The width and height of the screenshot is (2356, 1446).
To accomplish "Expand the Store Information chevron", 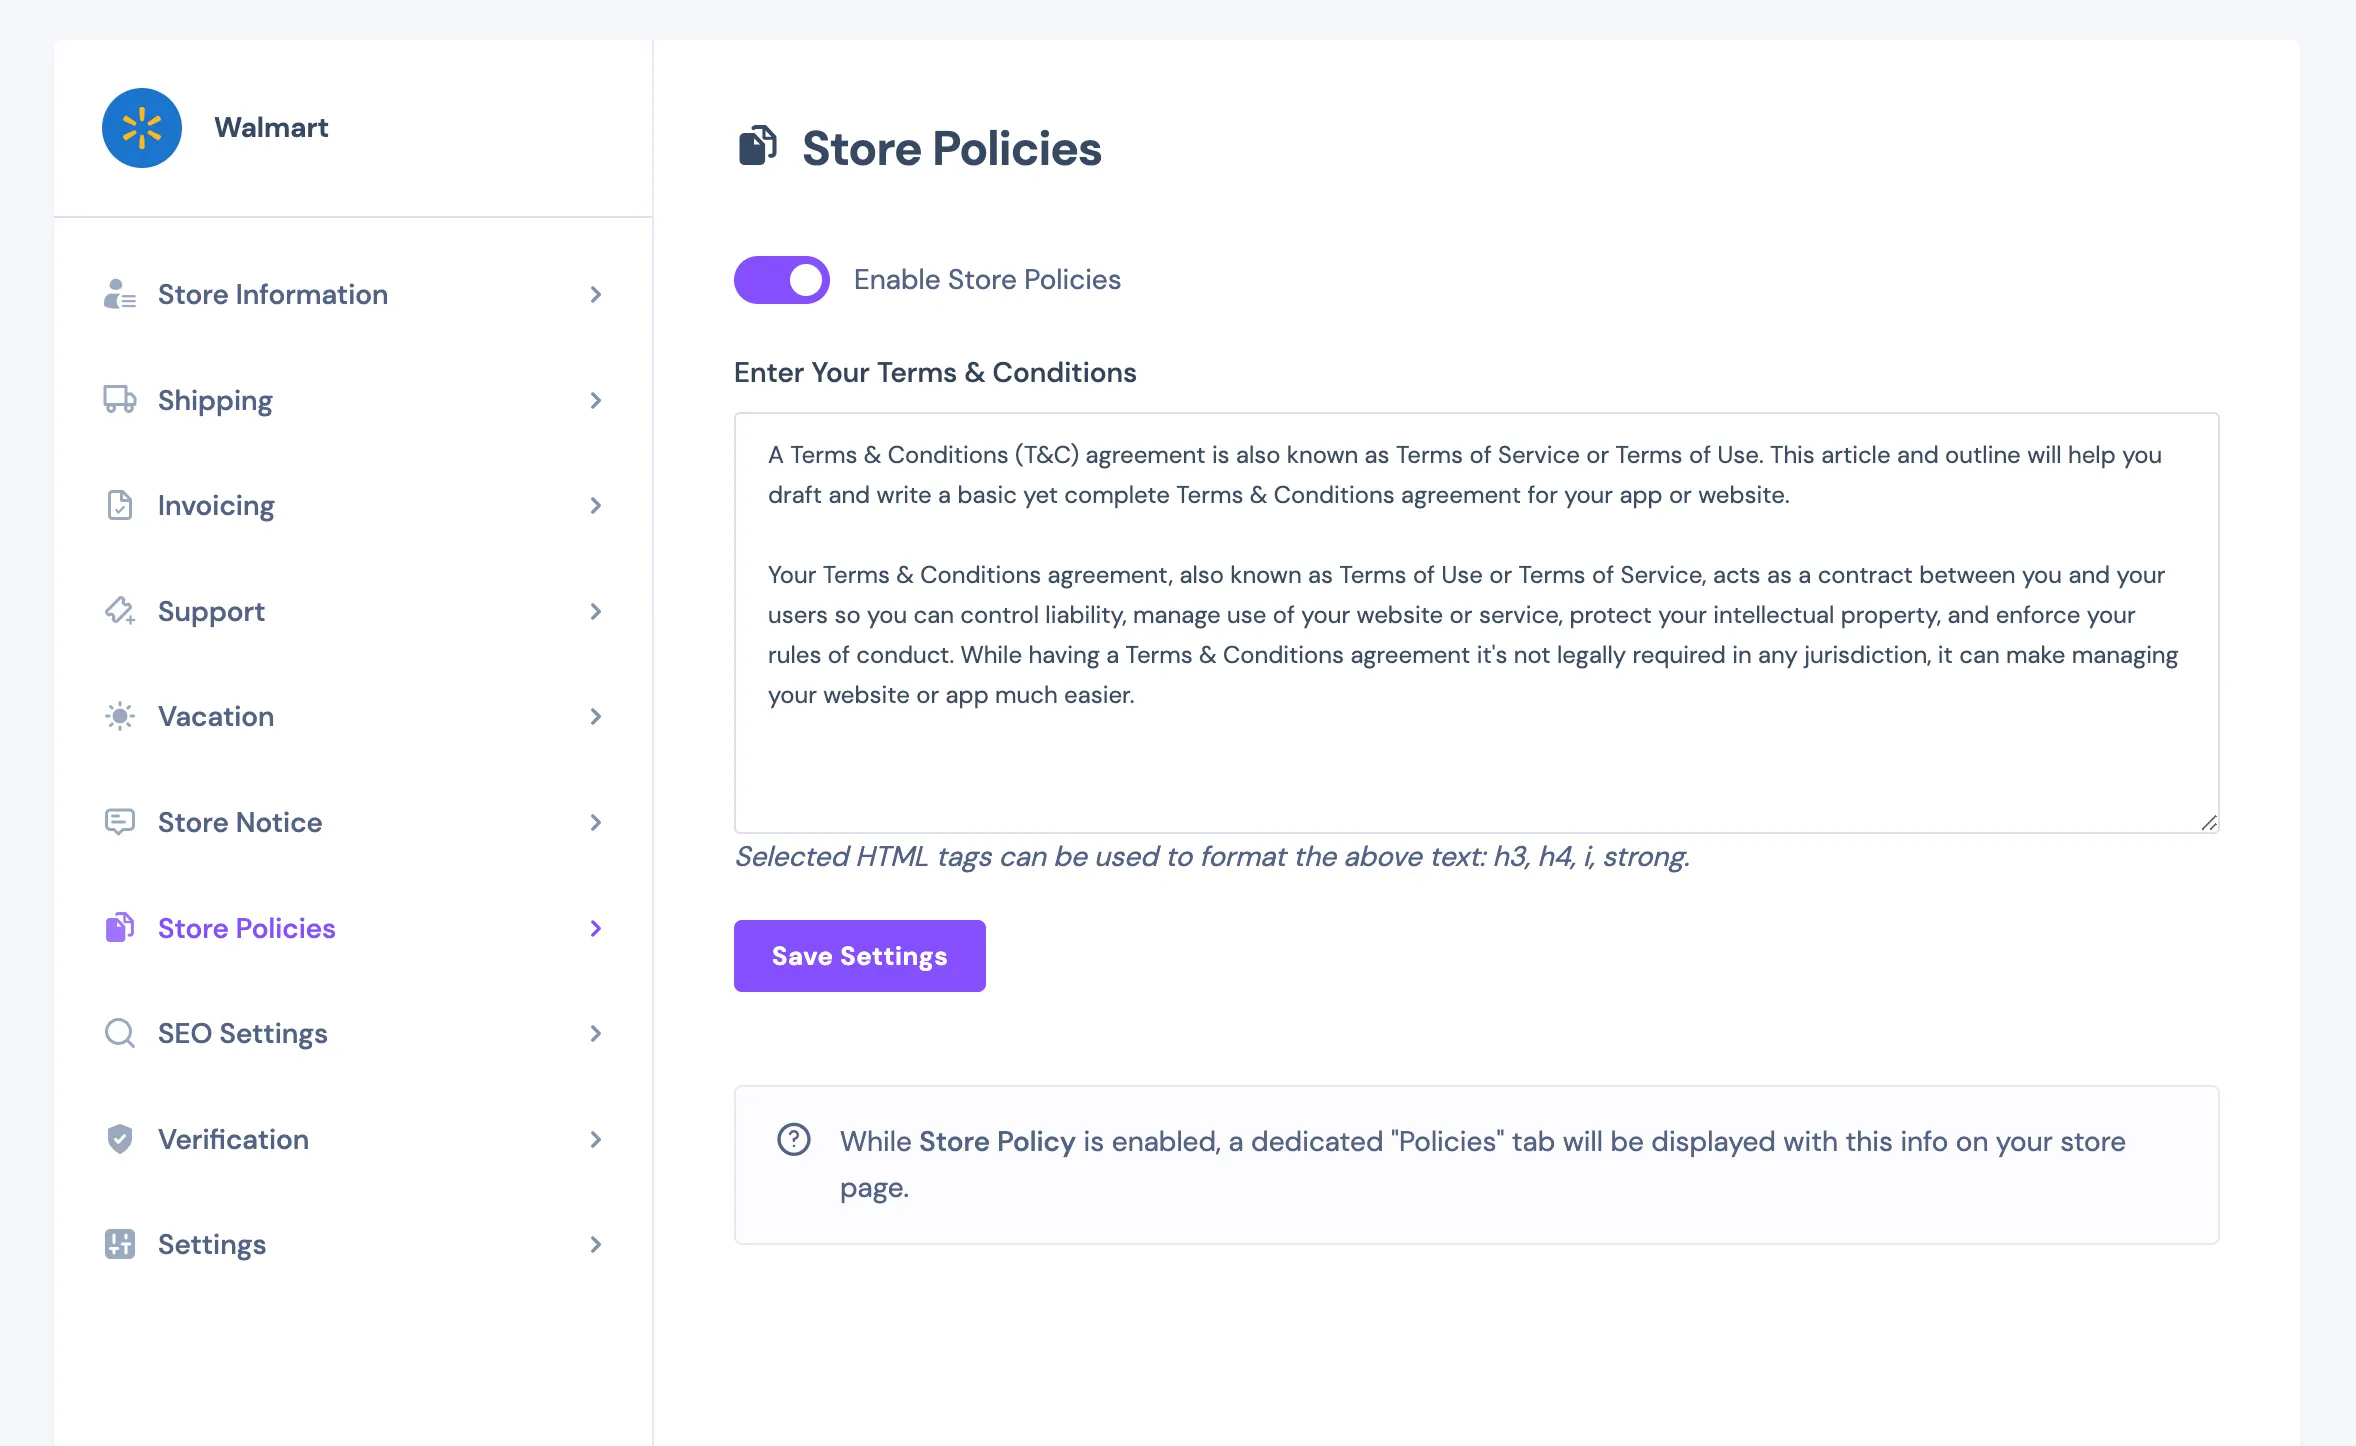I will (x=596, y=294).
